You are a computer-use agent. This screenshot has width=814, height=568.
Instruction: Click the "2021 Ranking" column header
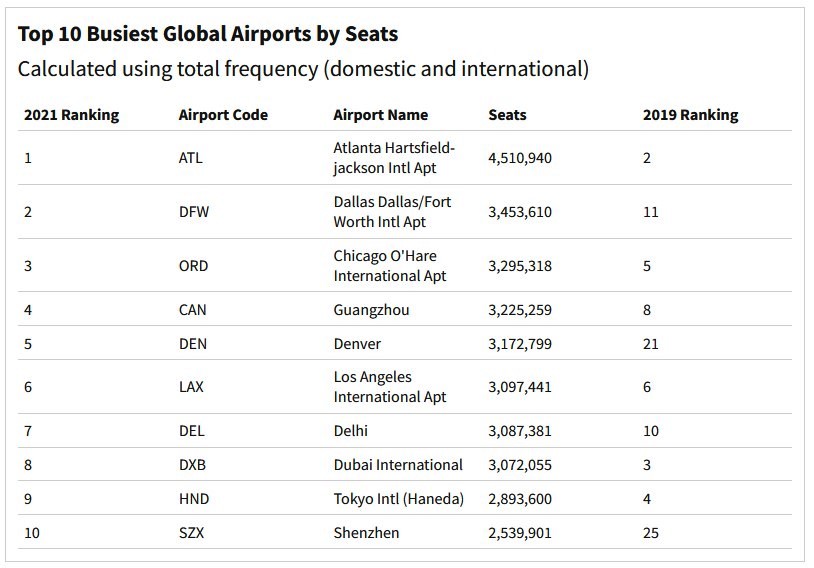[71, 115]
